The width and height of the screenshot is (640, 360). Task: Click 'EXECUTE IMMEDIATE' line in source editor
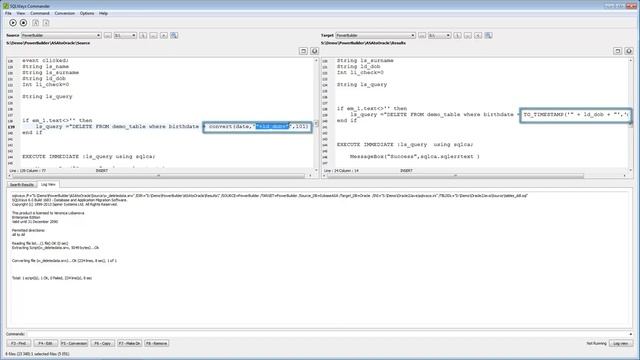(x=89, y=157)
